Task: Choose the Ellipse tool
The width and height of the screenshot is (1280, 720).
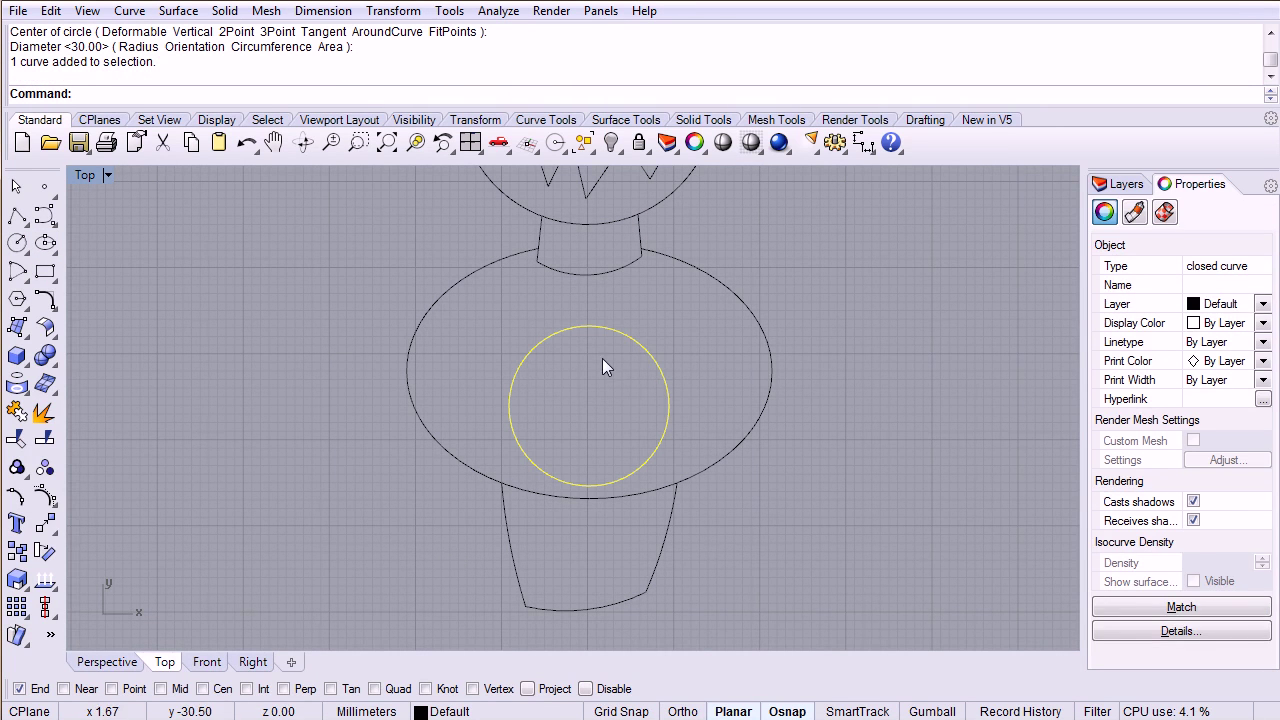Action: tap(45, 243)
